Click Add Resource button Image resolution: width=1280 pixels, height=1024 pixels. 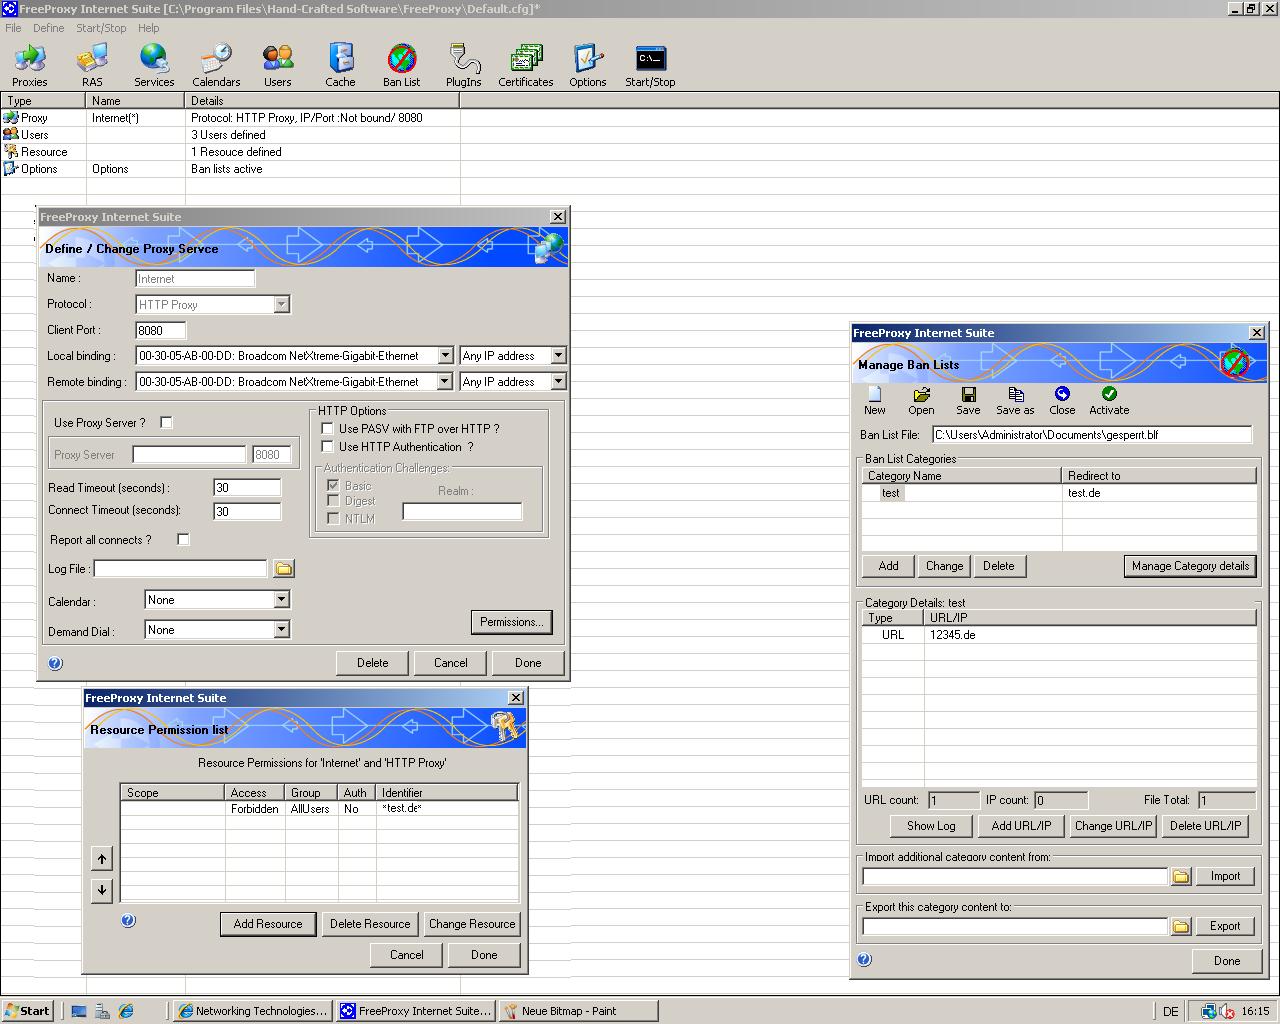268,924
